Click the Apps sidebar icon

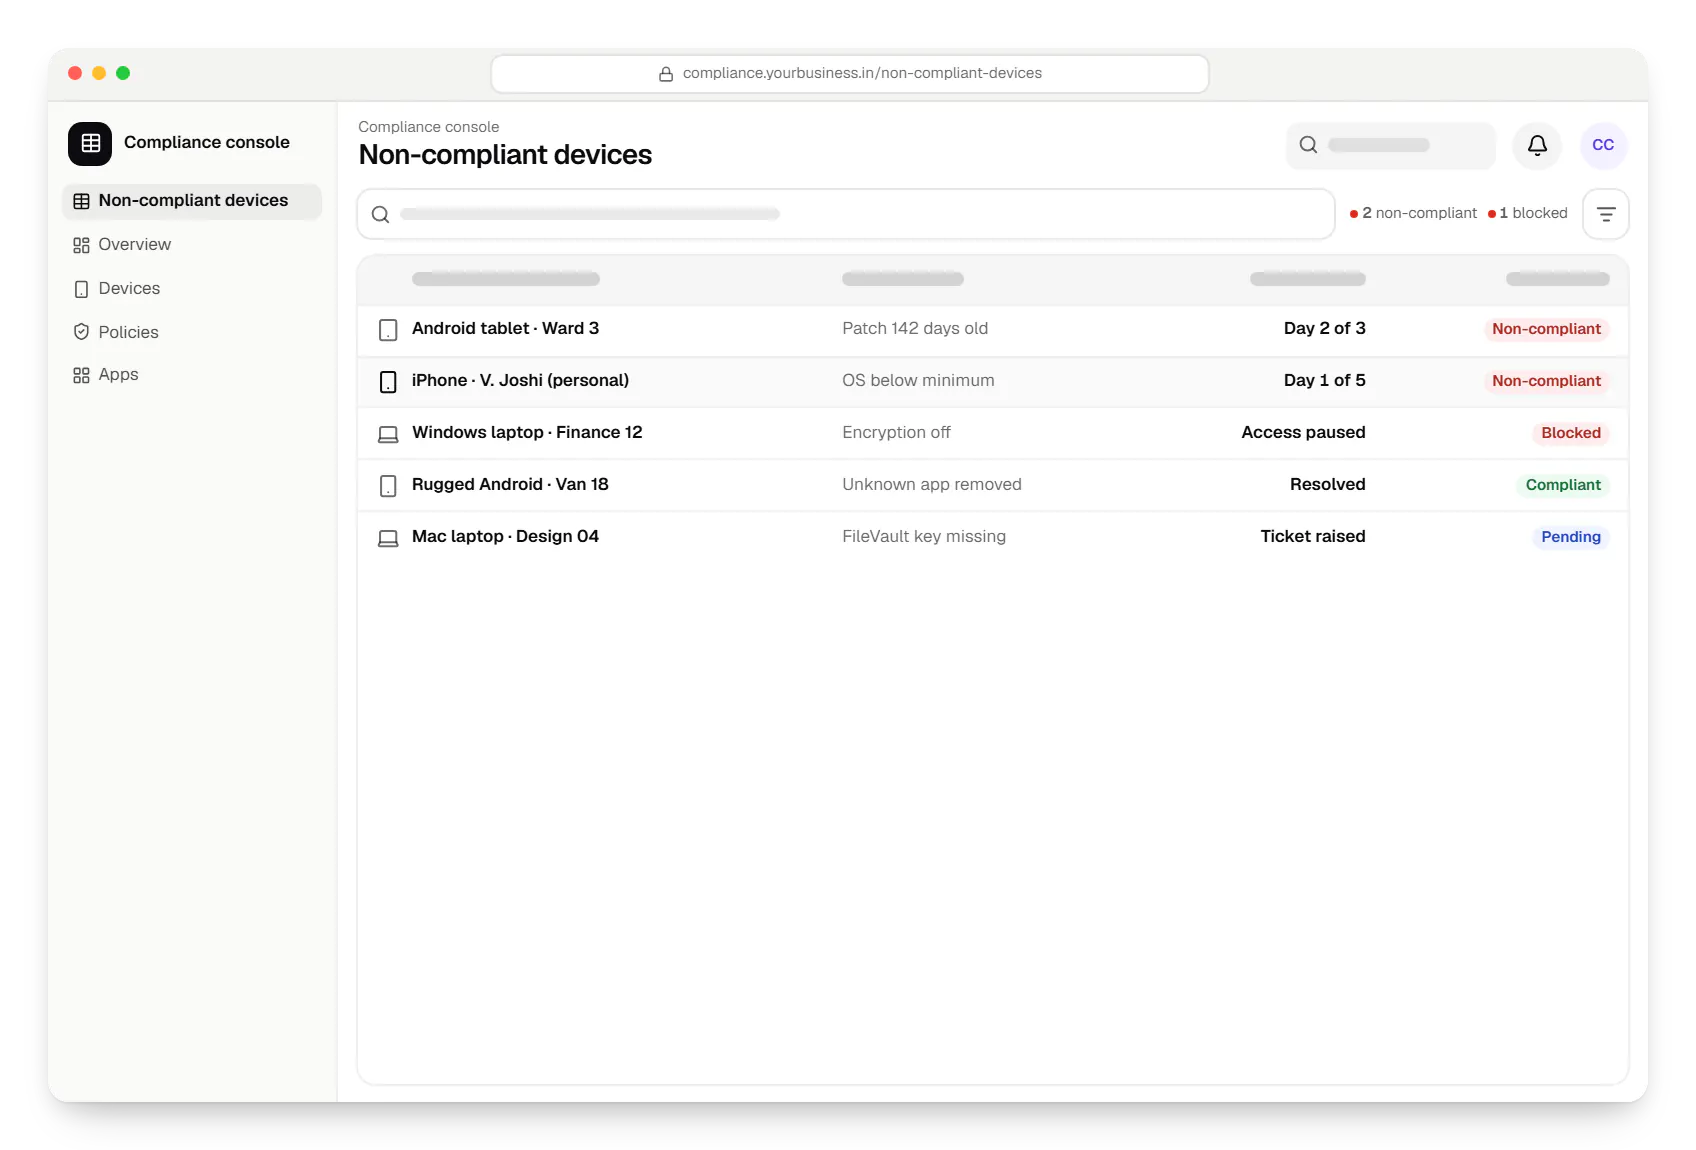pyautogui.click(x=81, y=375)
